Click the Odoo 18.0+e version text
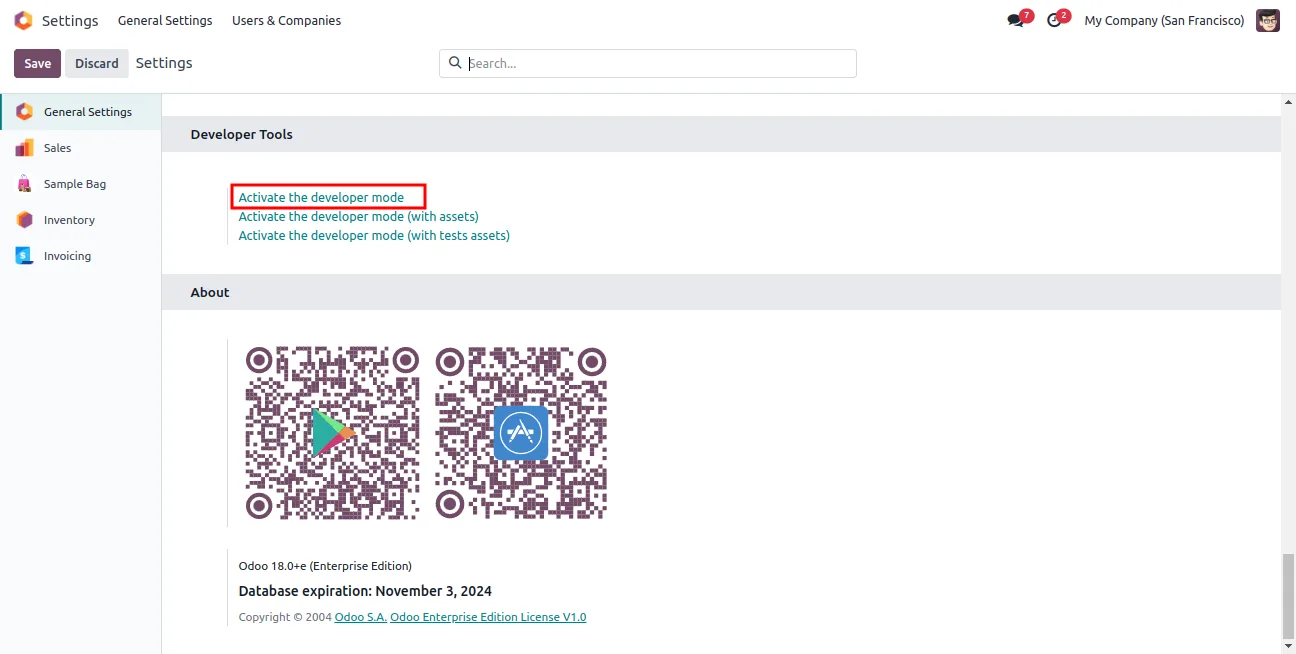Screen dimensions: 1296x654 tap(325, 566)
